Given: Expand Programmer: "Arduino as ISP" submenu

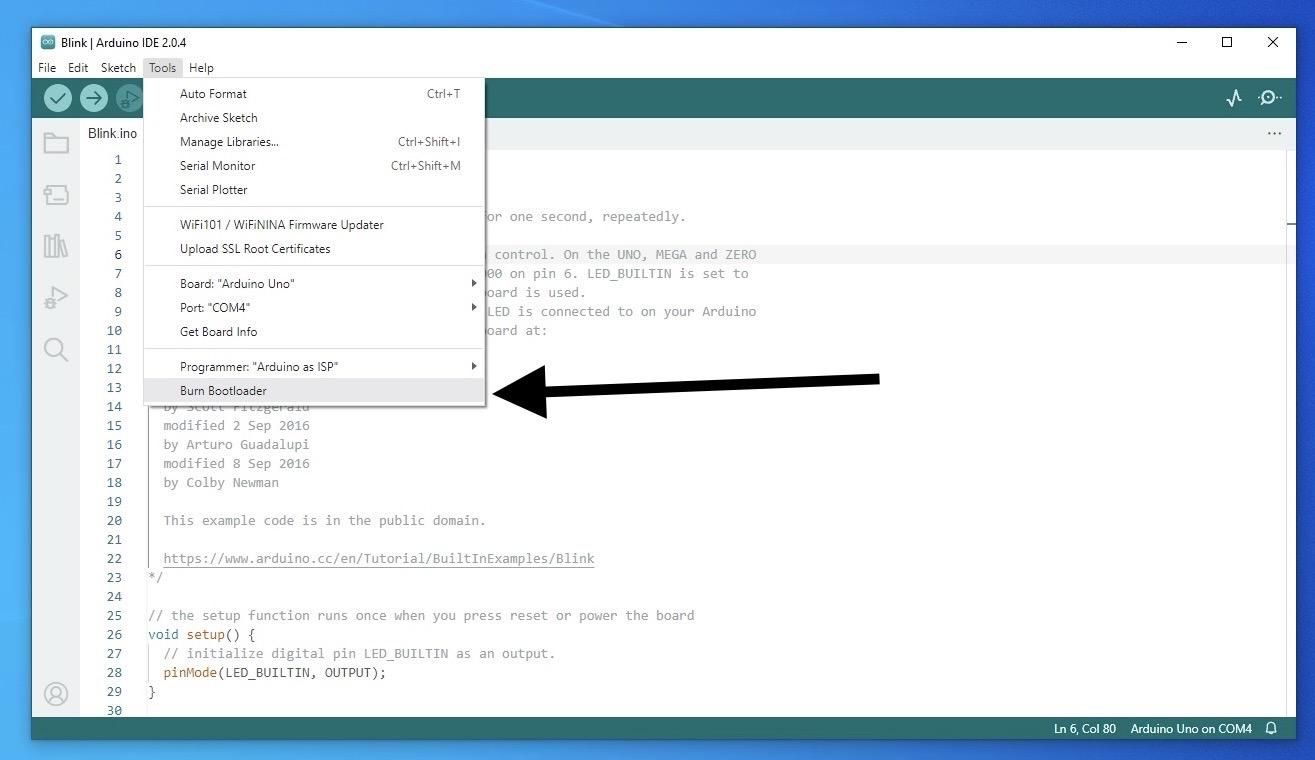Looking at the screenshot, I should [314, 367].
